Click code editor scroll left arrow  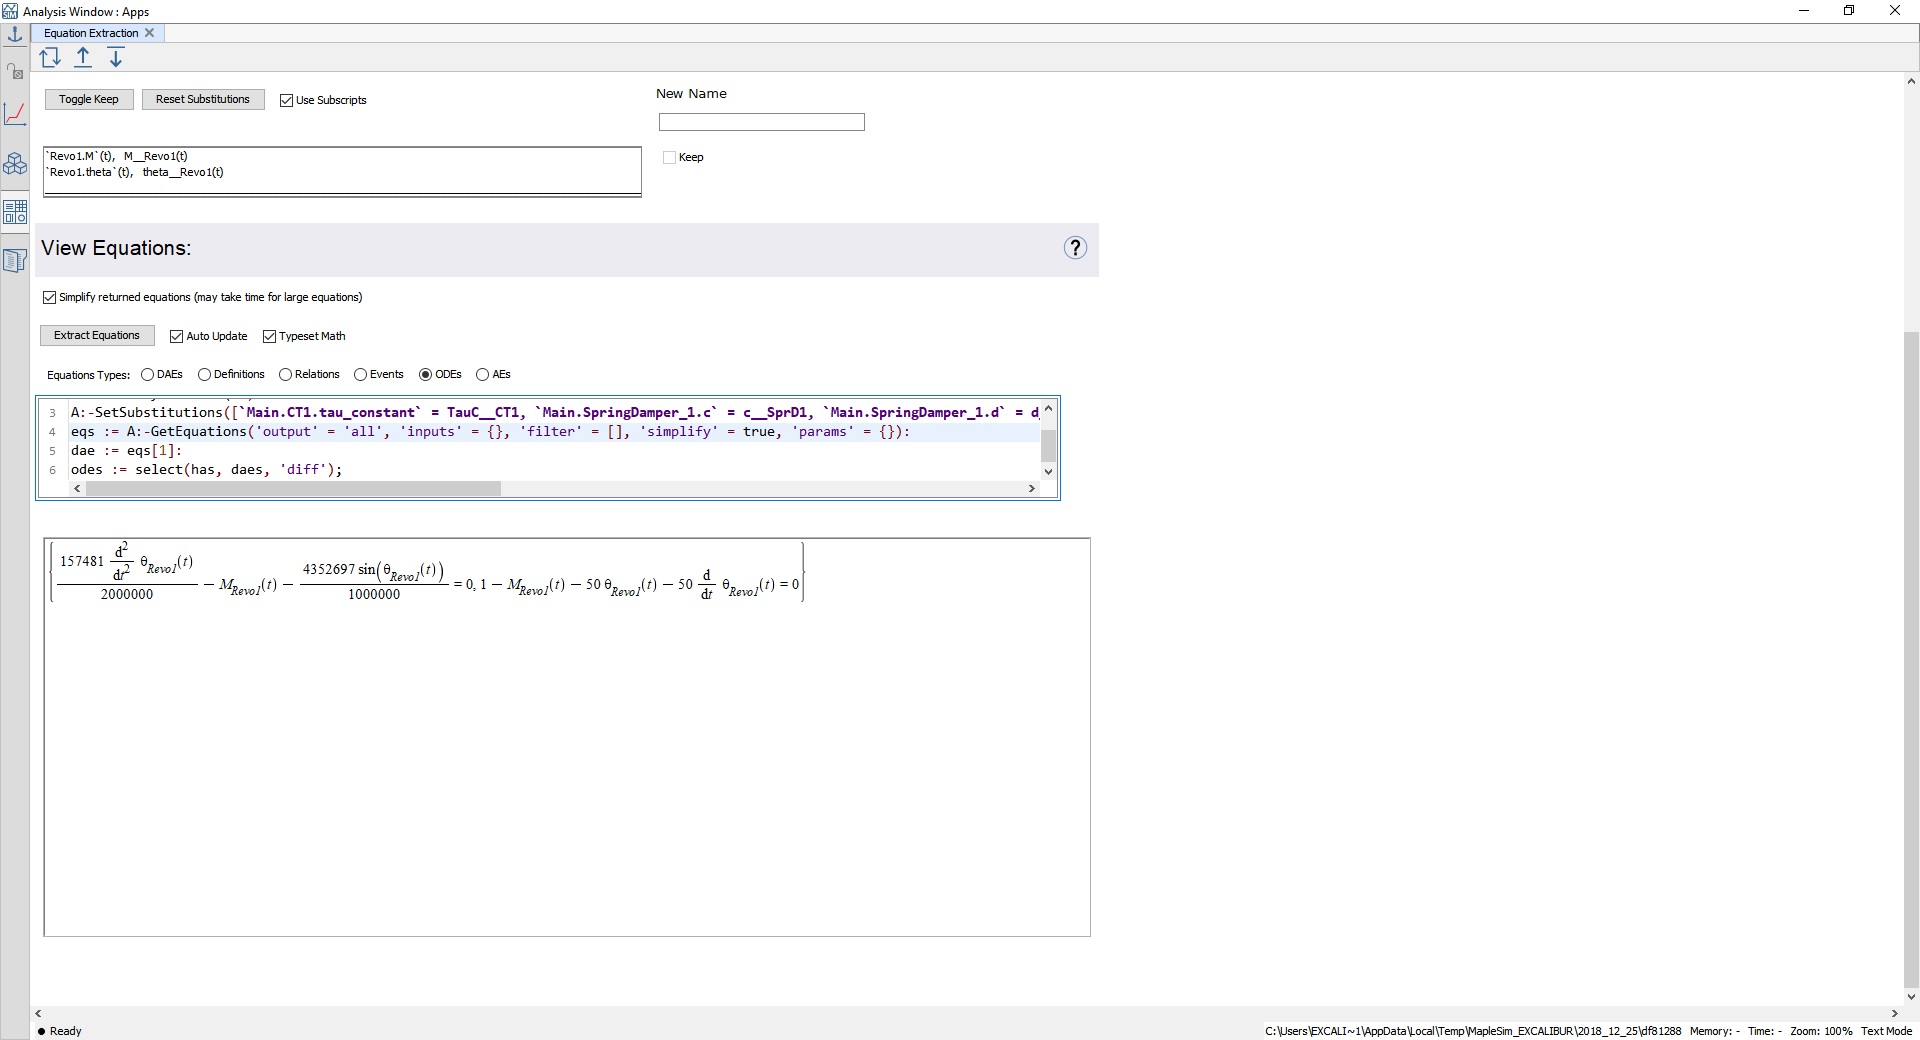(x=77, y=489)
